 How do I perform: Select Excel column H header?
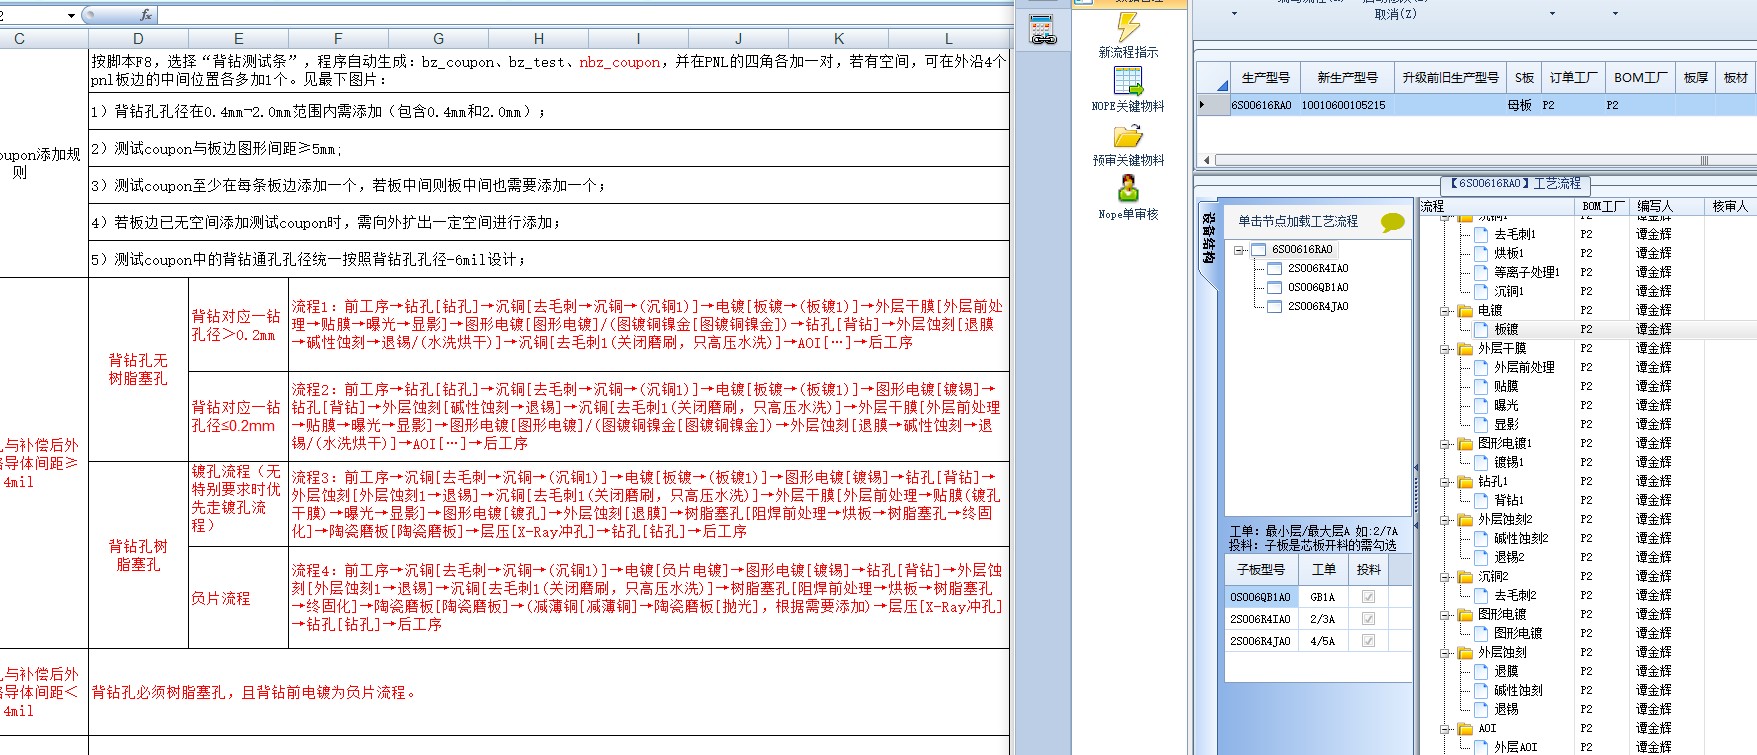click(539, 39)
